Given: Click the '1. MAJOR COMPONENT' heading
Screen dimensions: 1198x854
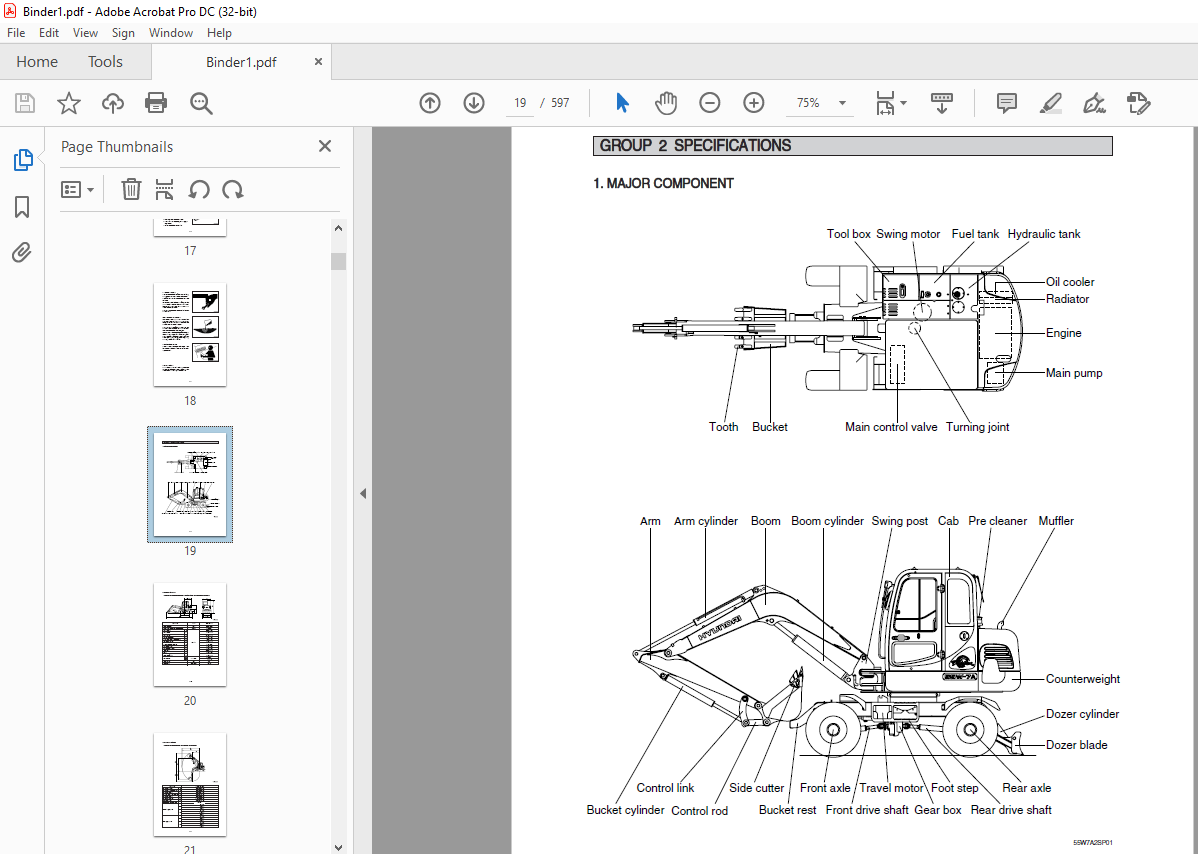Looking at the screenshot, I should tap(663, 183).
